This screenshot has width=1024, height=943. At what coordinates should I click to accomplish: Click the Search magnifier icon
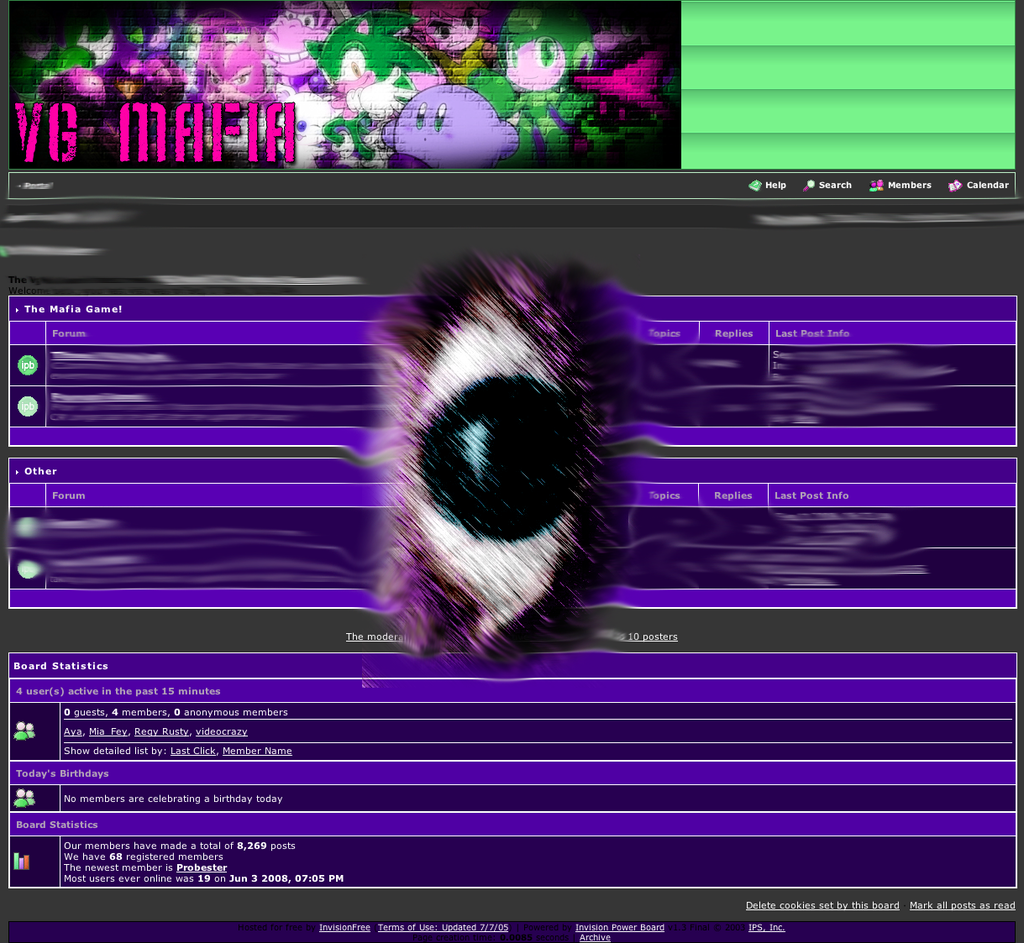pyautogui.click(x=808, y=185)
